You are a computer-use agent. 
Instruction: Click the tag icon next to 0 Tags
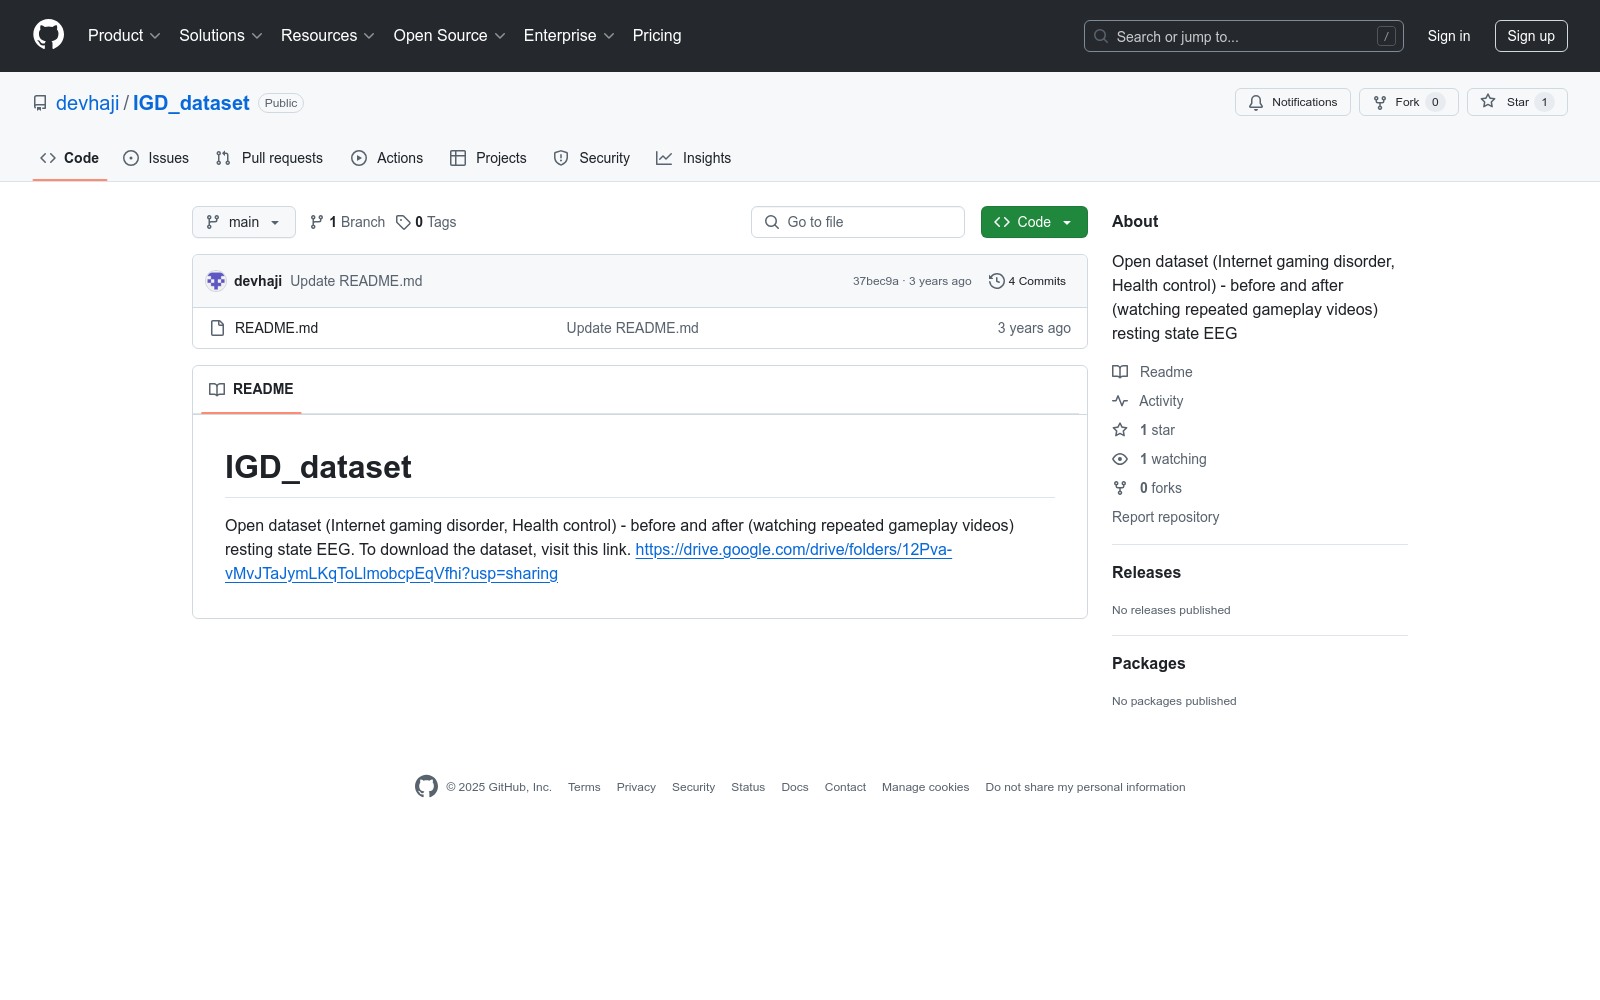[x=403, y=222]
